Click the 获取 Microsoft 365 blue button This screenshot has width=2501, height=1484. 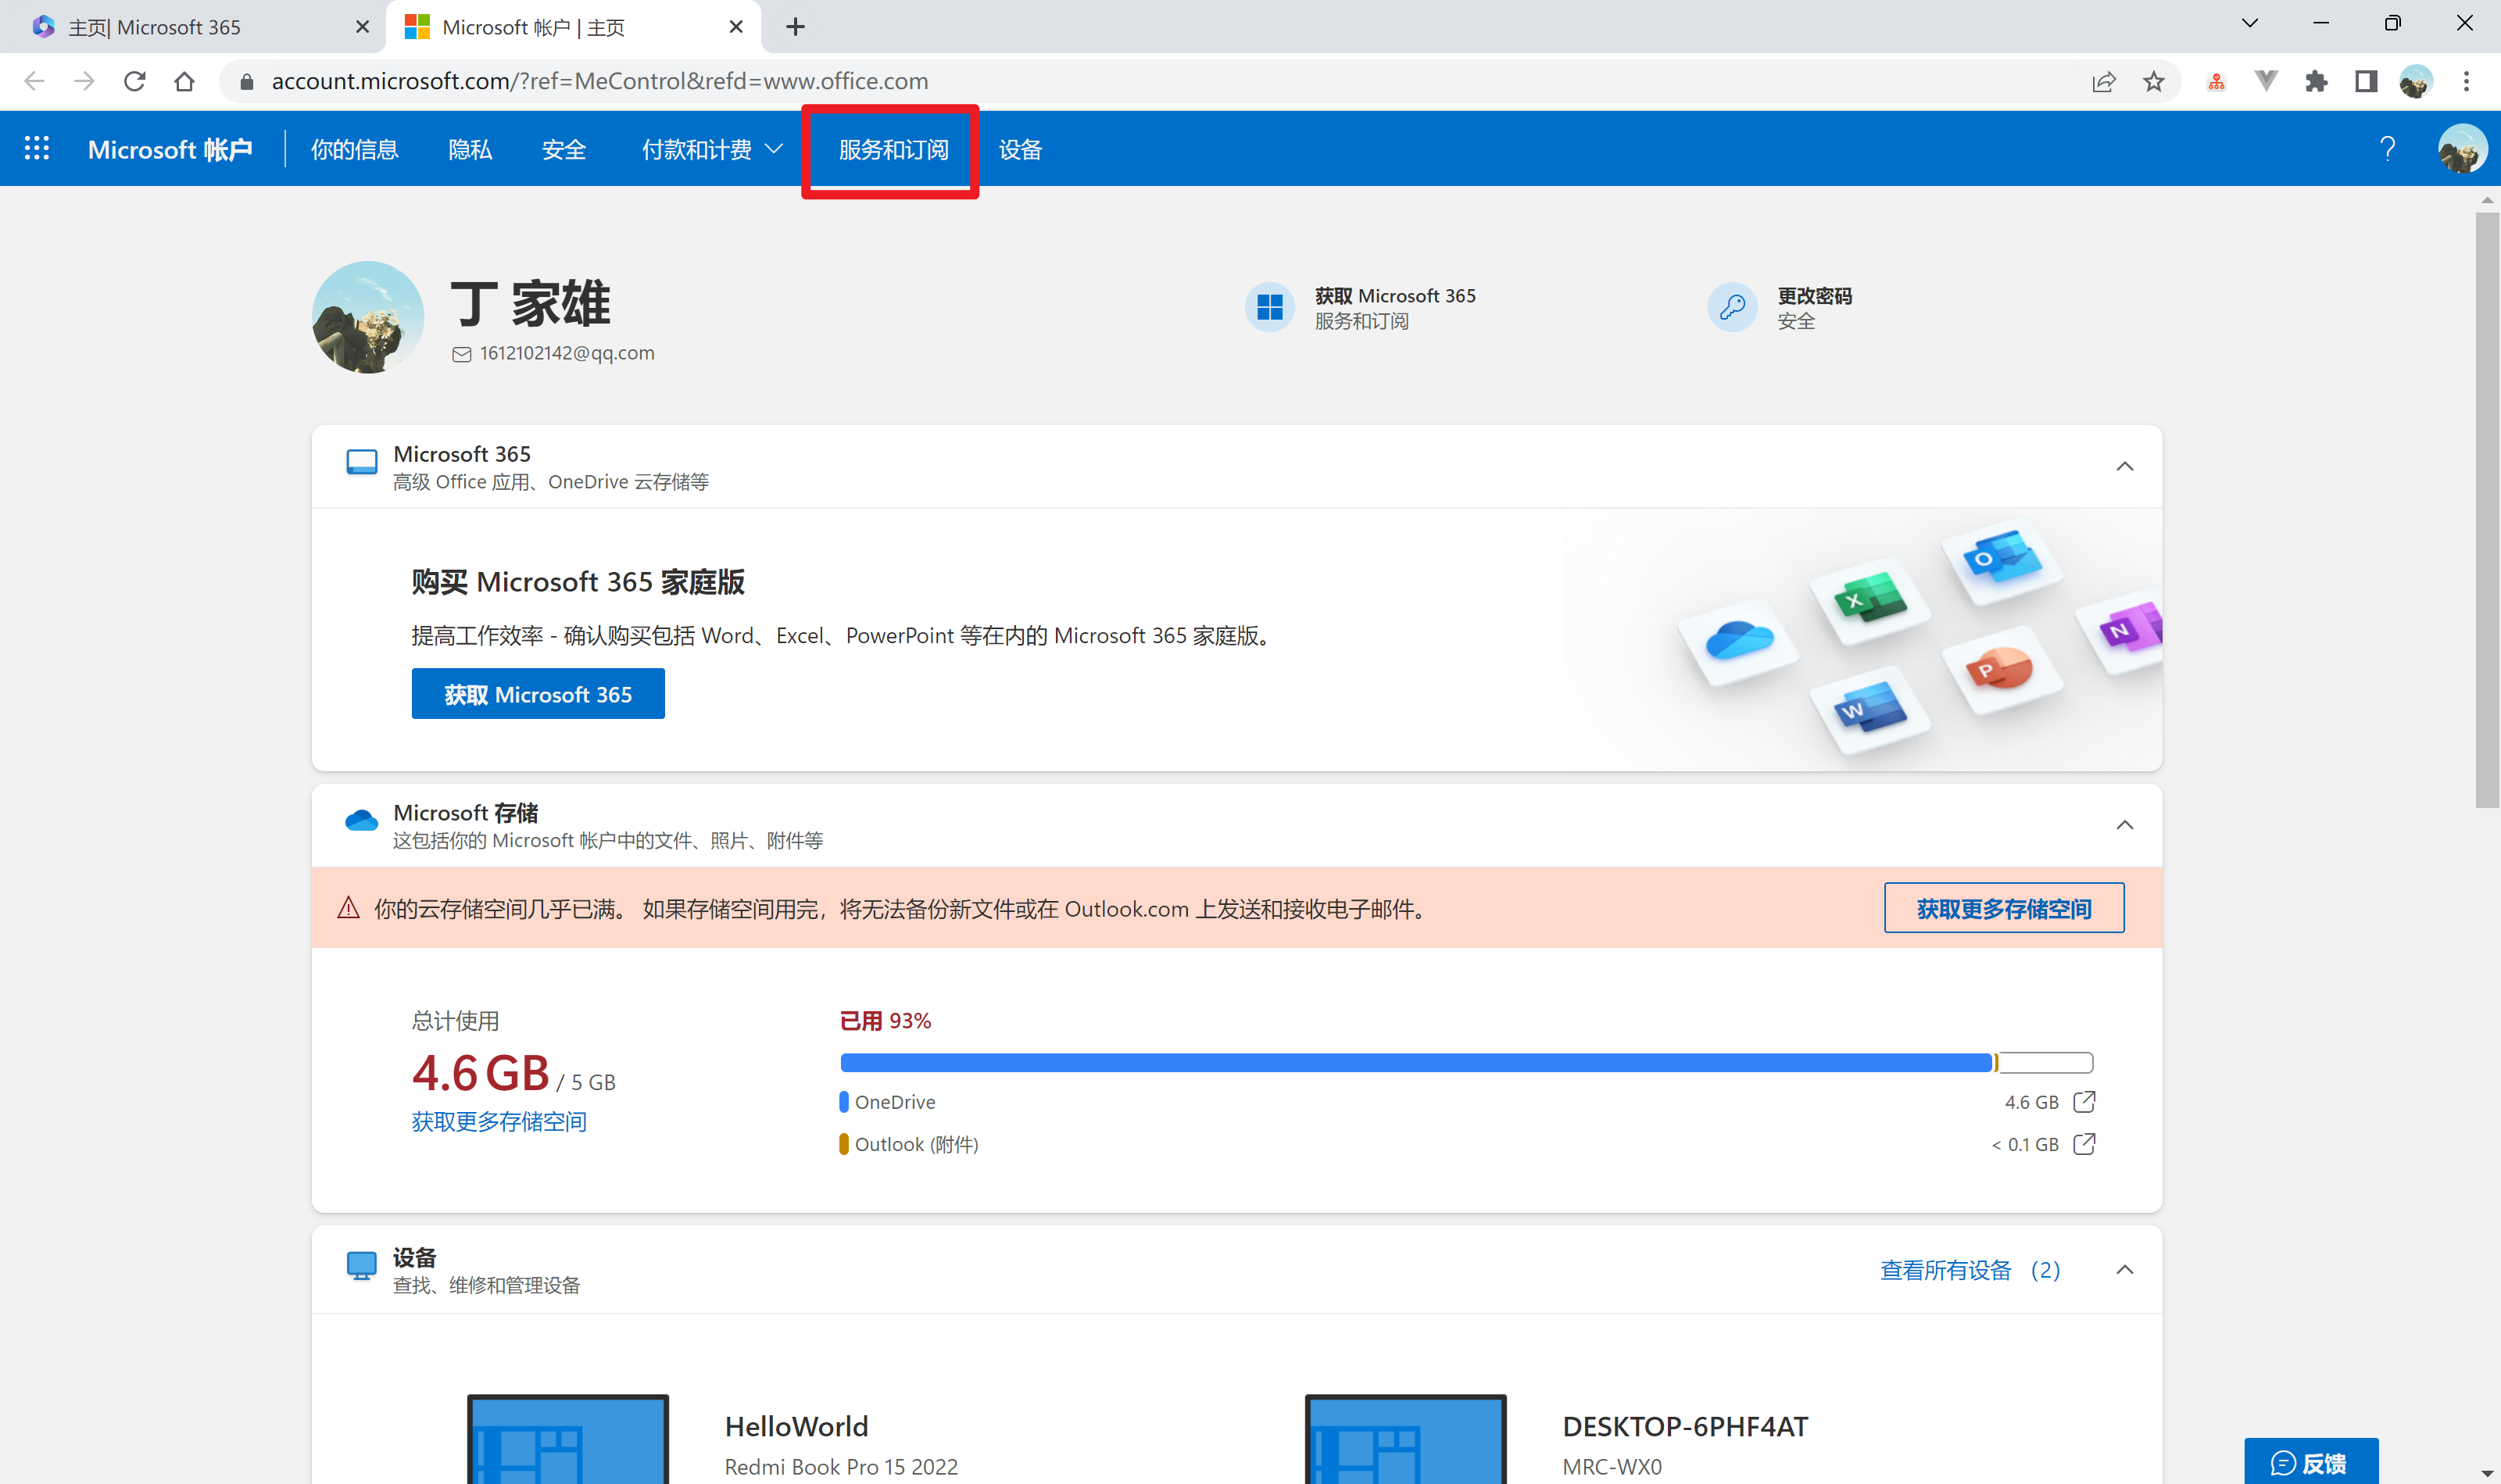point(538,694)
